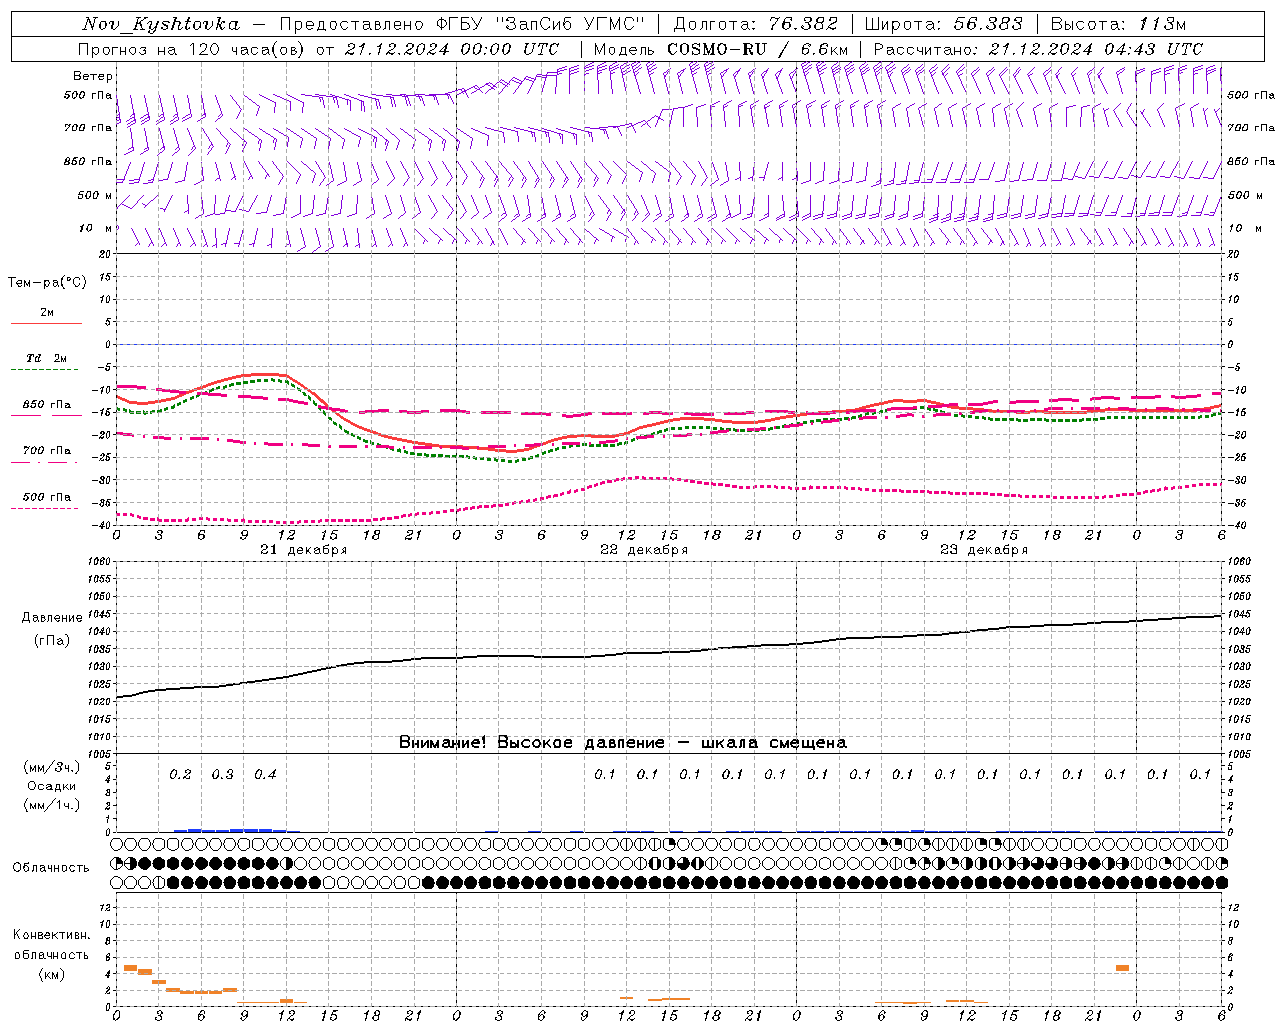Click '10 м' wind level label on right
Screen dimensions: 1280x1024
click(1243, 229)
